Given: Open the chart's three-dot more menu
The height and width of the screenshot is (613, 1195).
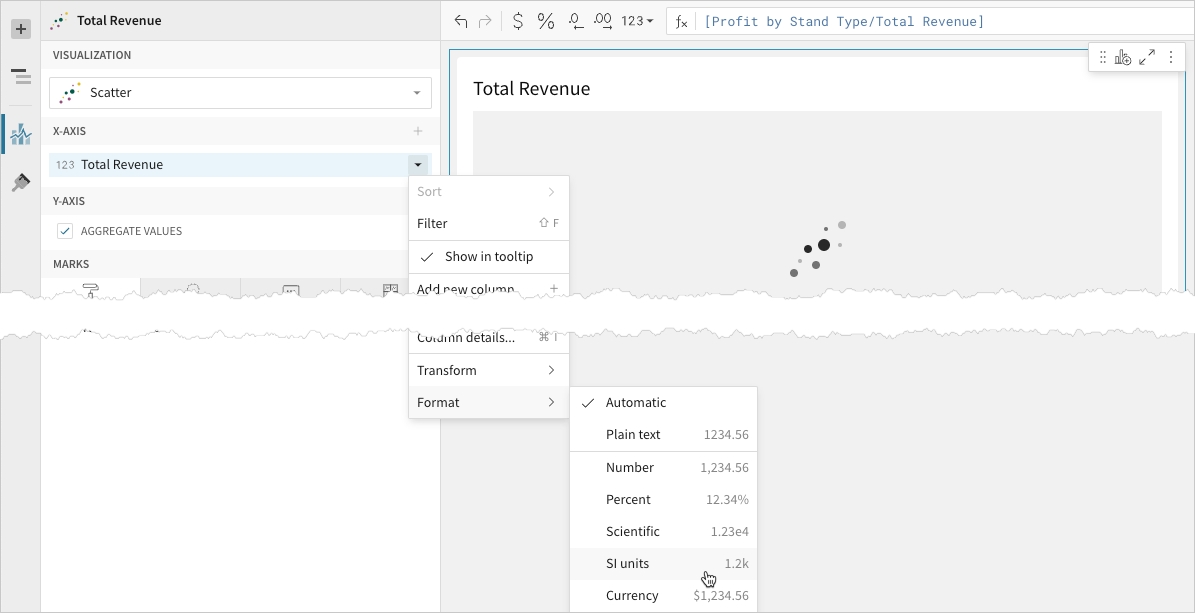Looking at the screenshot, I should (x=1171, y=58).
